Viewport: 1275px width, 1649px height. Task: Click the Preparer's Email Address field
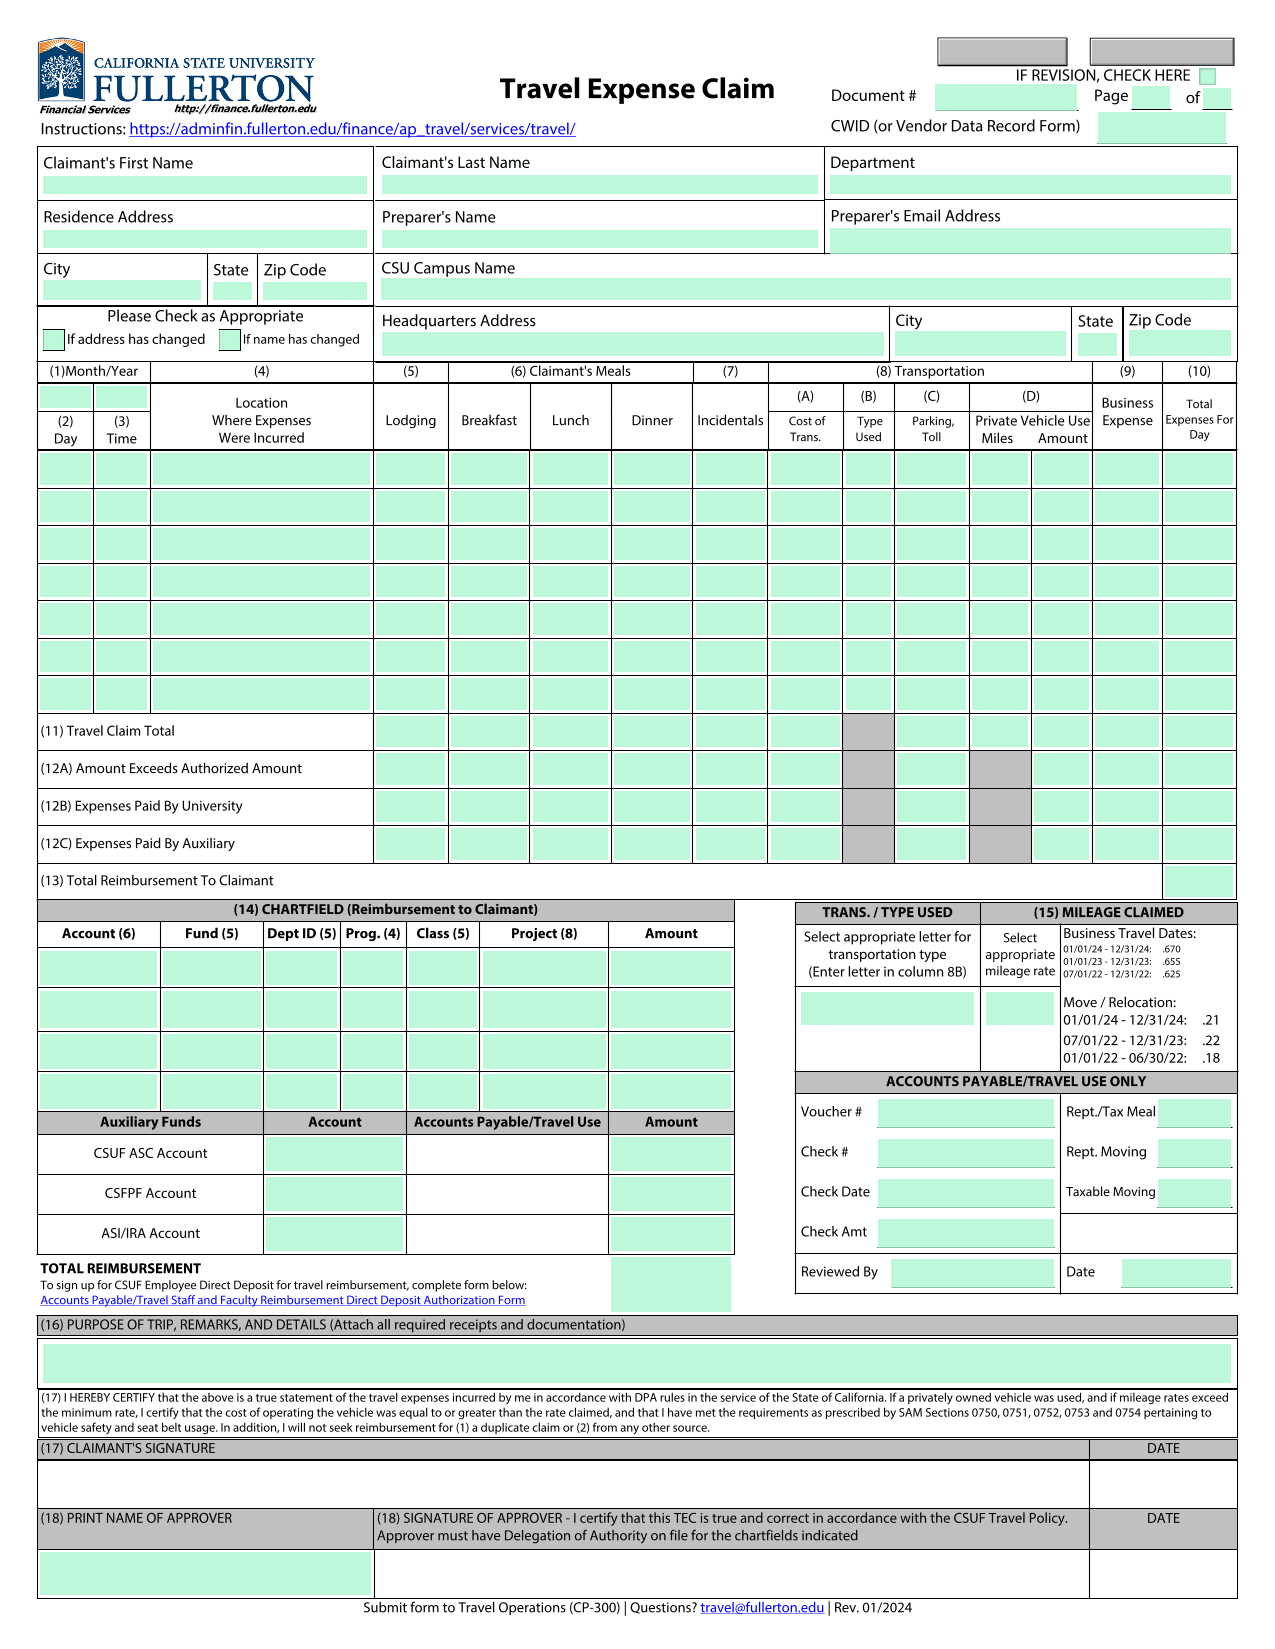point(1030,240)
